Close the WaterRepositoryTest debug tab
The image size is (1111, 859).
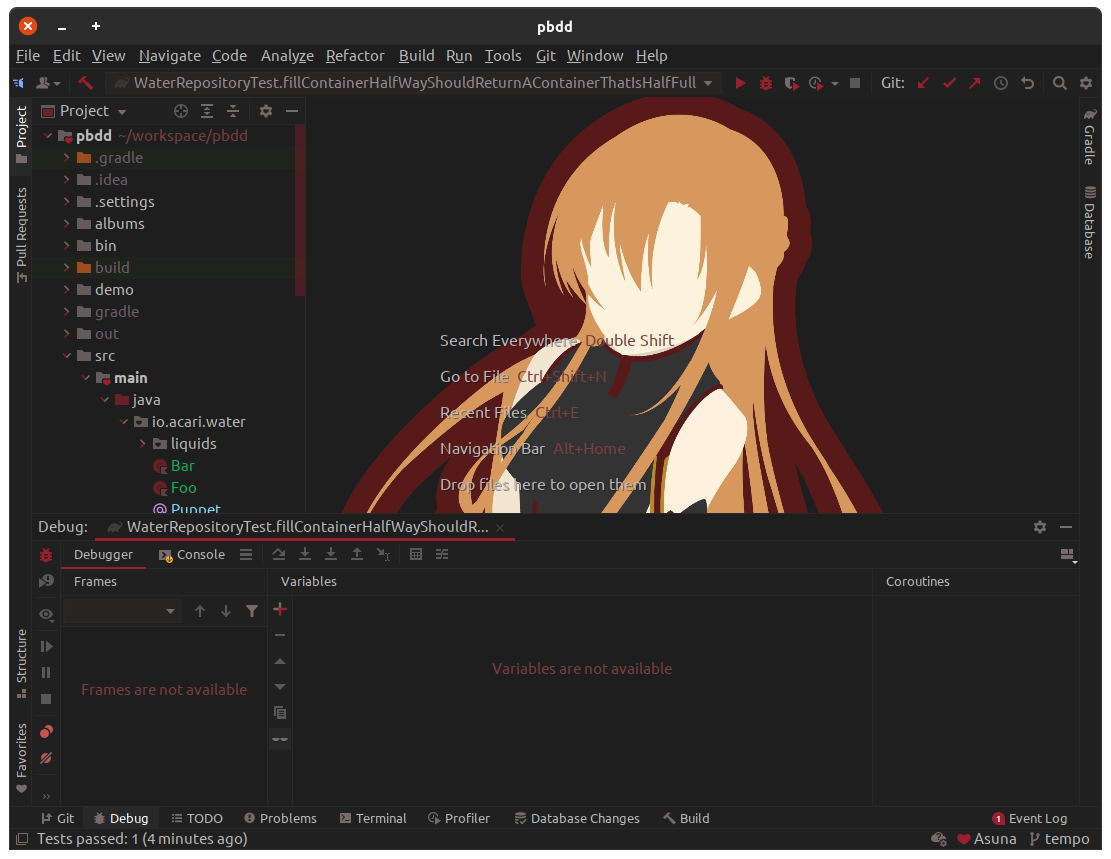click(500, 527)
